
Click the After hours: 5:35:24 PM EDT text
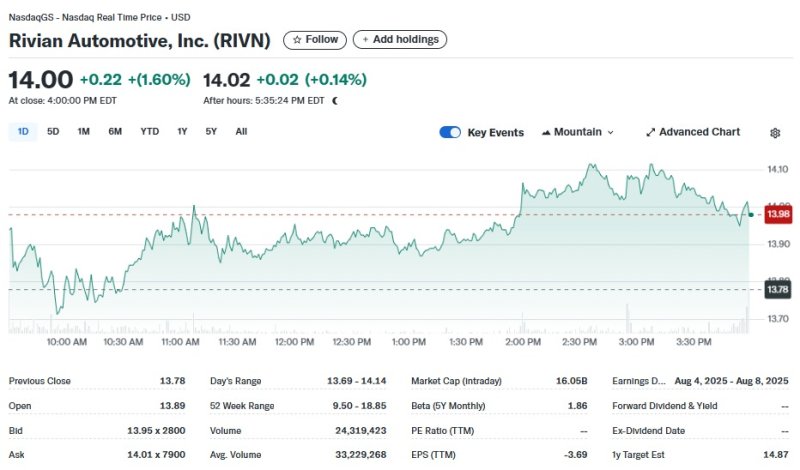[x=264, y=101]
